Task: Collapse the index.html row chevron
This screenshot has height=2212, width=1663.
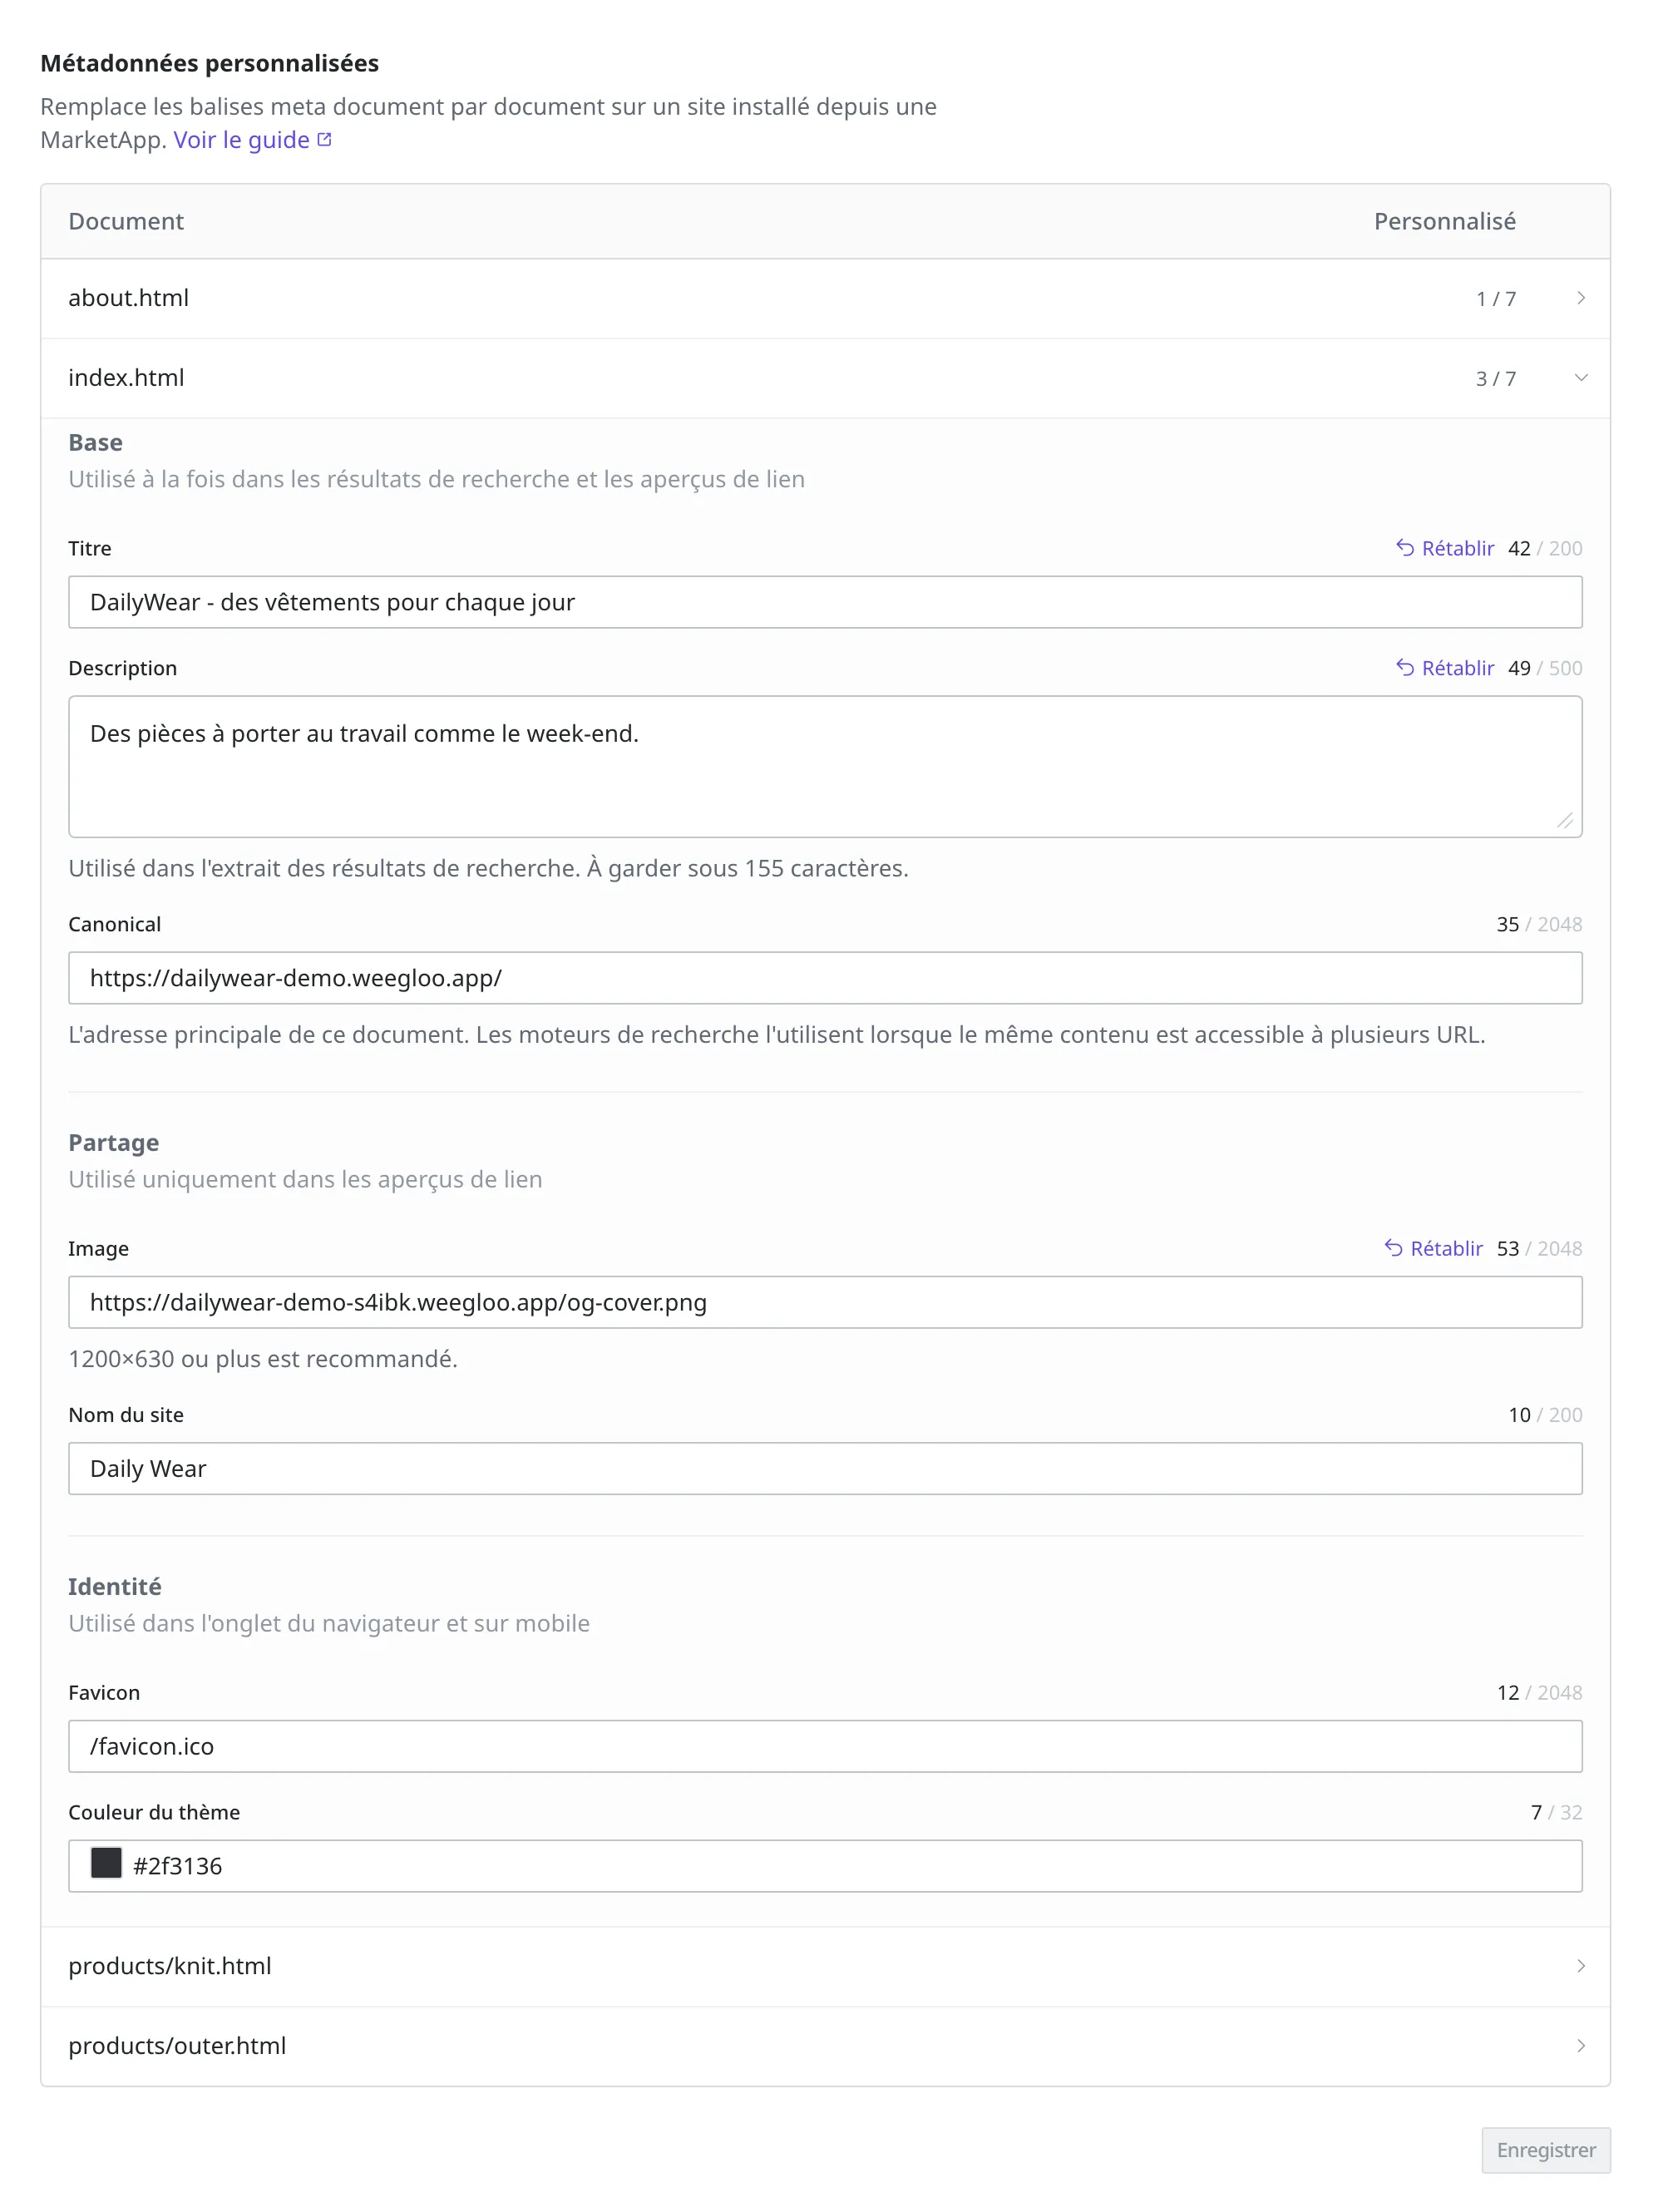Action: coord(1581,378)
